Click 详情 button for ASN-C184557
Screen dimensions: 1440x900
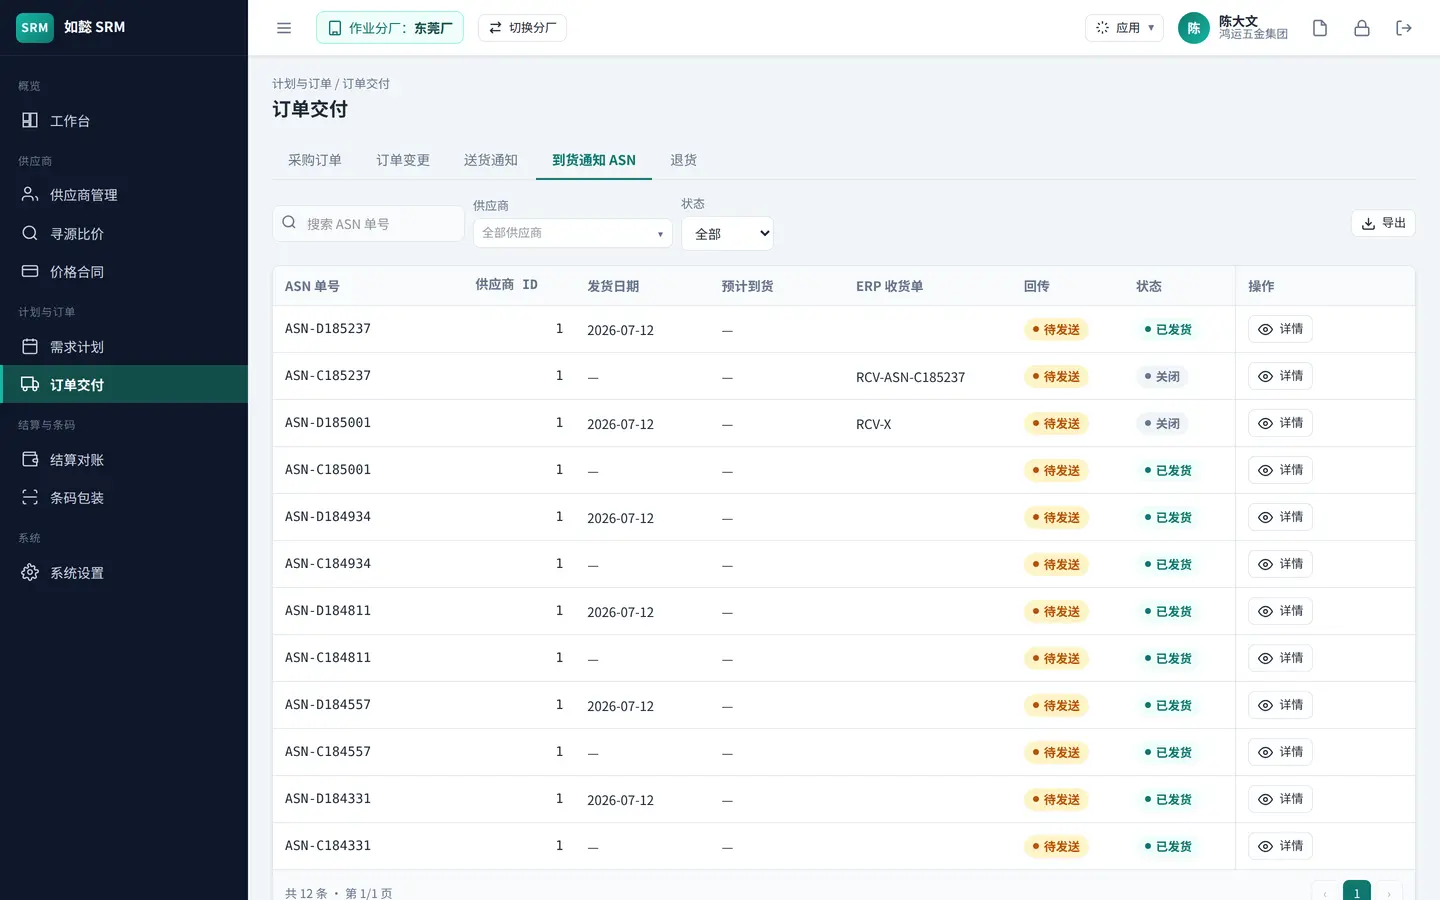click(1280, 752)
